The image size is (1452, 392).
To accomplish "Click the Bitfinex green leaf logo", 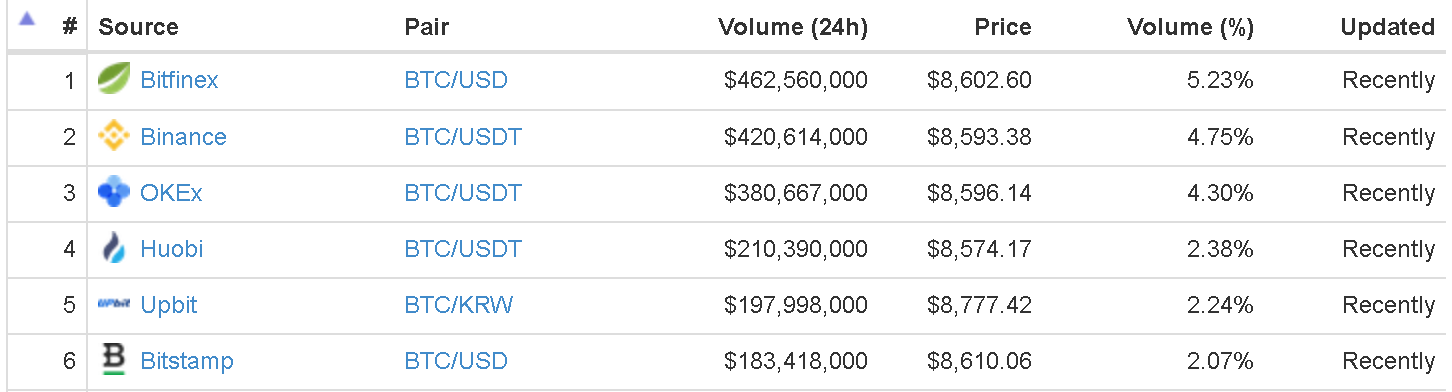I will pos(114,80).
